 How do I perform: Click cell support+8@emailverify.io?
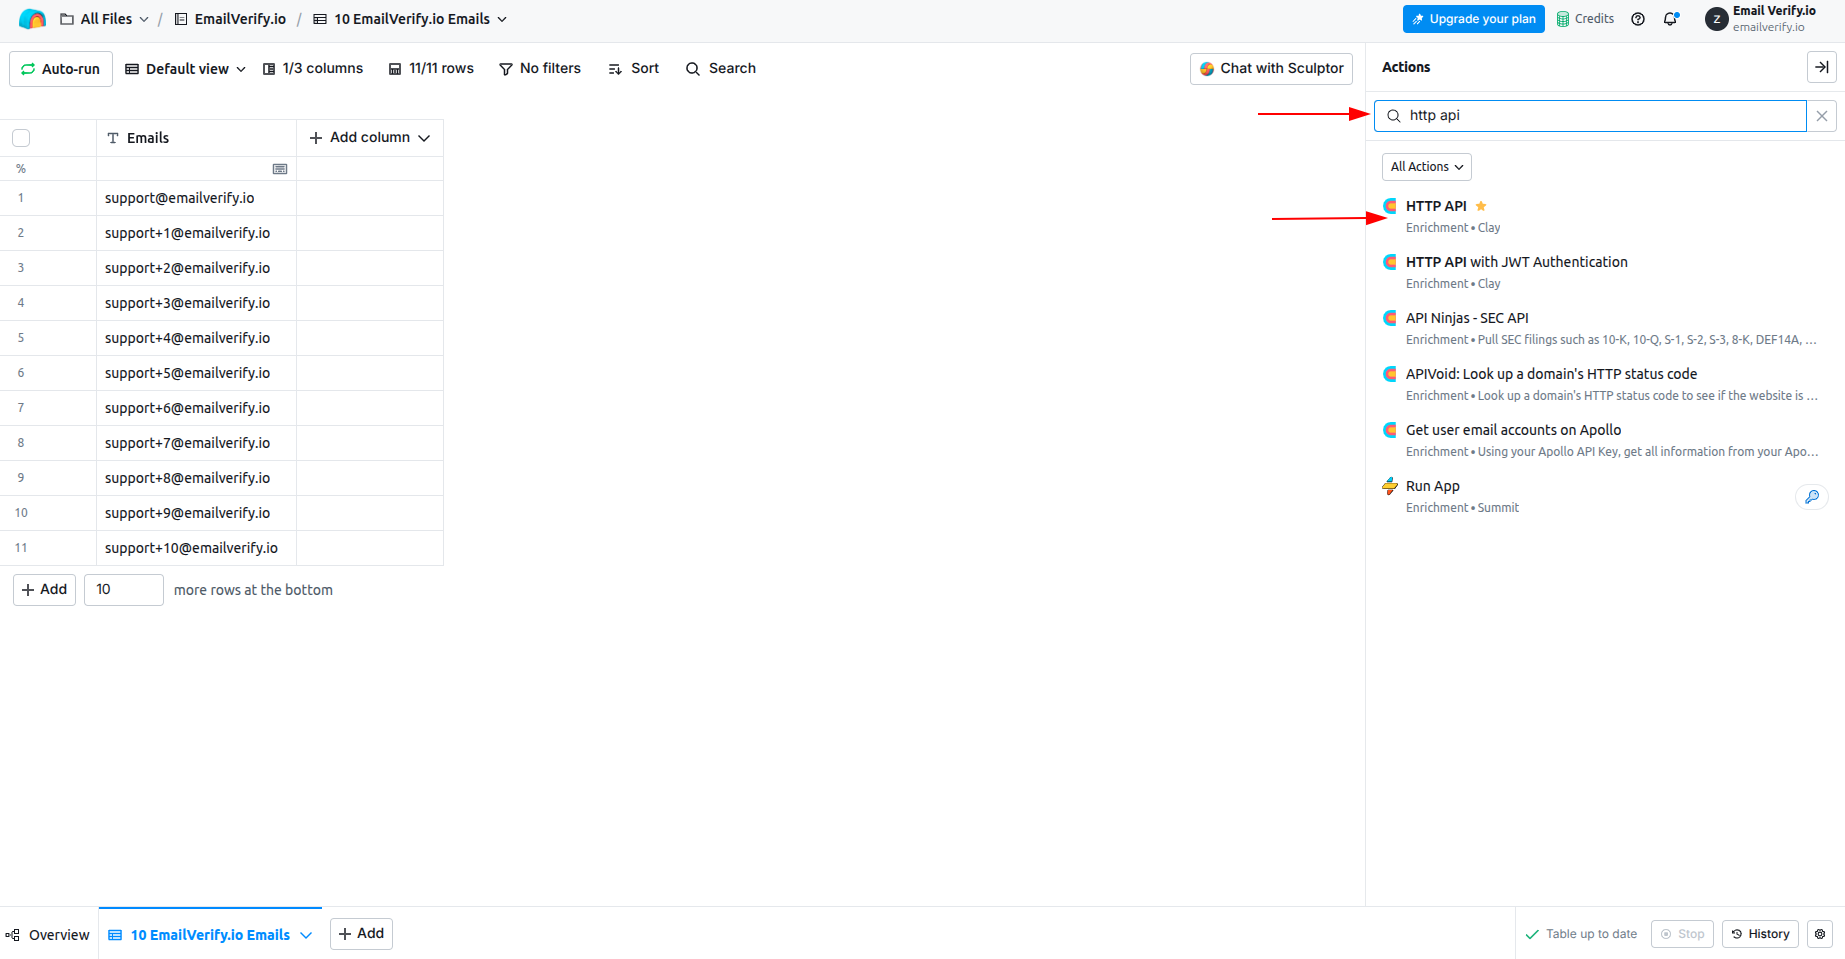click(x=197, y=478)
